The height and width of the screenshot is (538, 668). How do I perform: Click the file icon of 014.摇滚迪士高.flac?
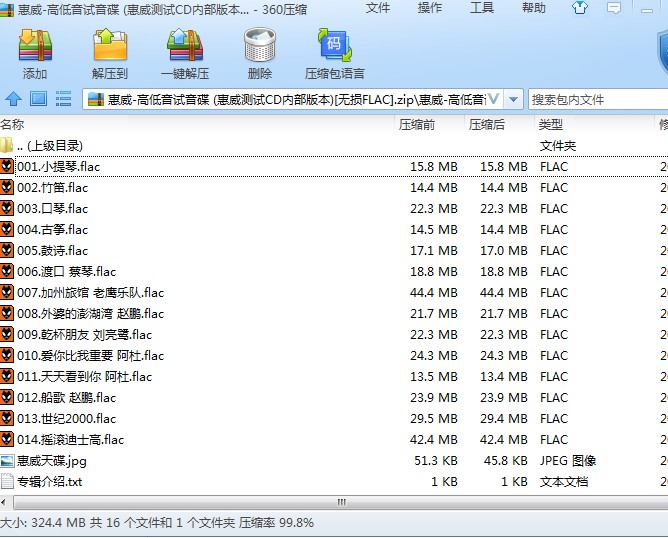tap(7, 439)
